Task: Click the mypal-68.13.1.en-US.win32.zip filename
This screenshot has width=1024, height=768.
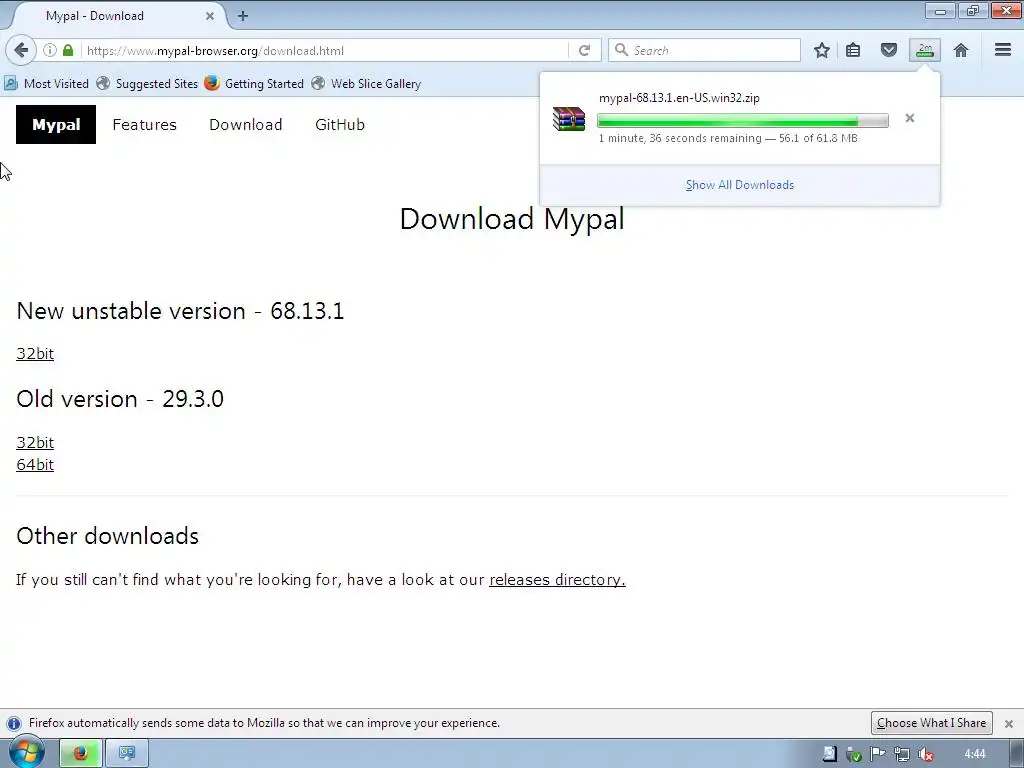Action: (x=679, y=98)
